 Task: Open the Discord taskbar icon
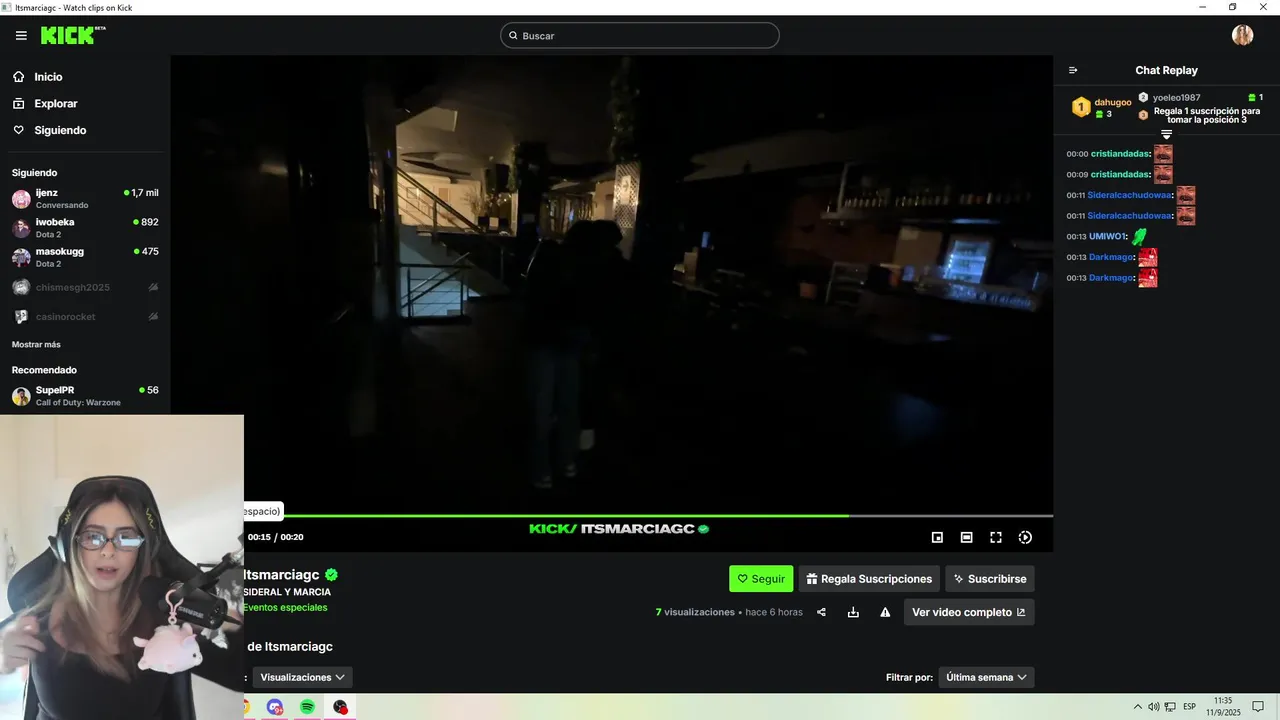(x=275, y=707)
